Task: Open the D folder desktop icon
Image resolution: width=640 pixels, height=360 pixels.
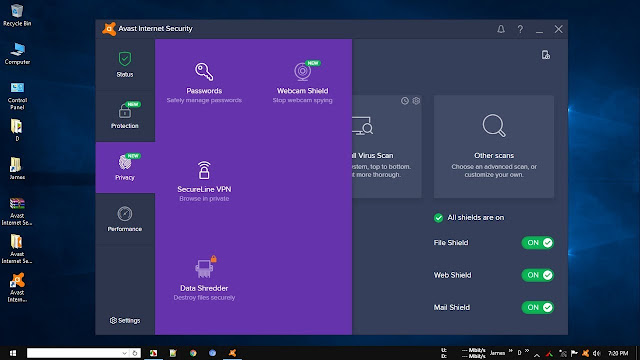Action: 17,130
